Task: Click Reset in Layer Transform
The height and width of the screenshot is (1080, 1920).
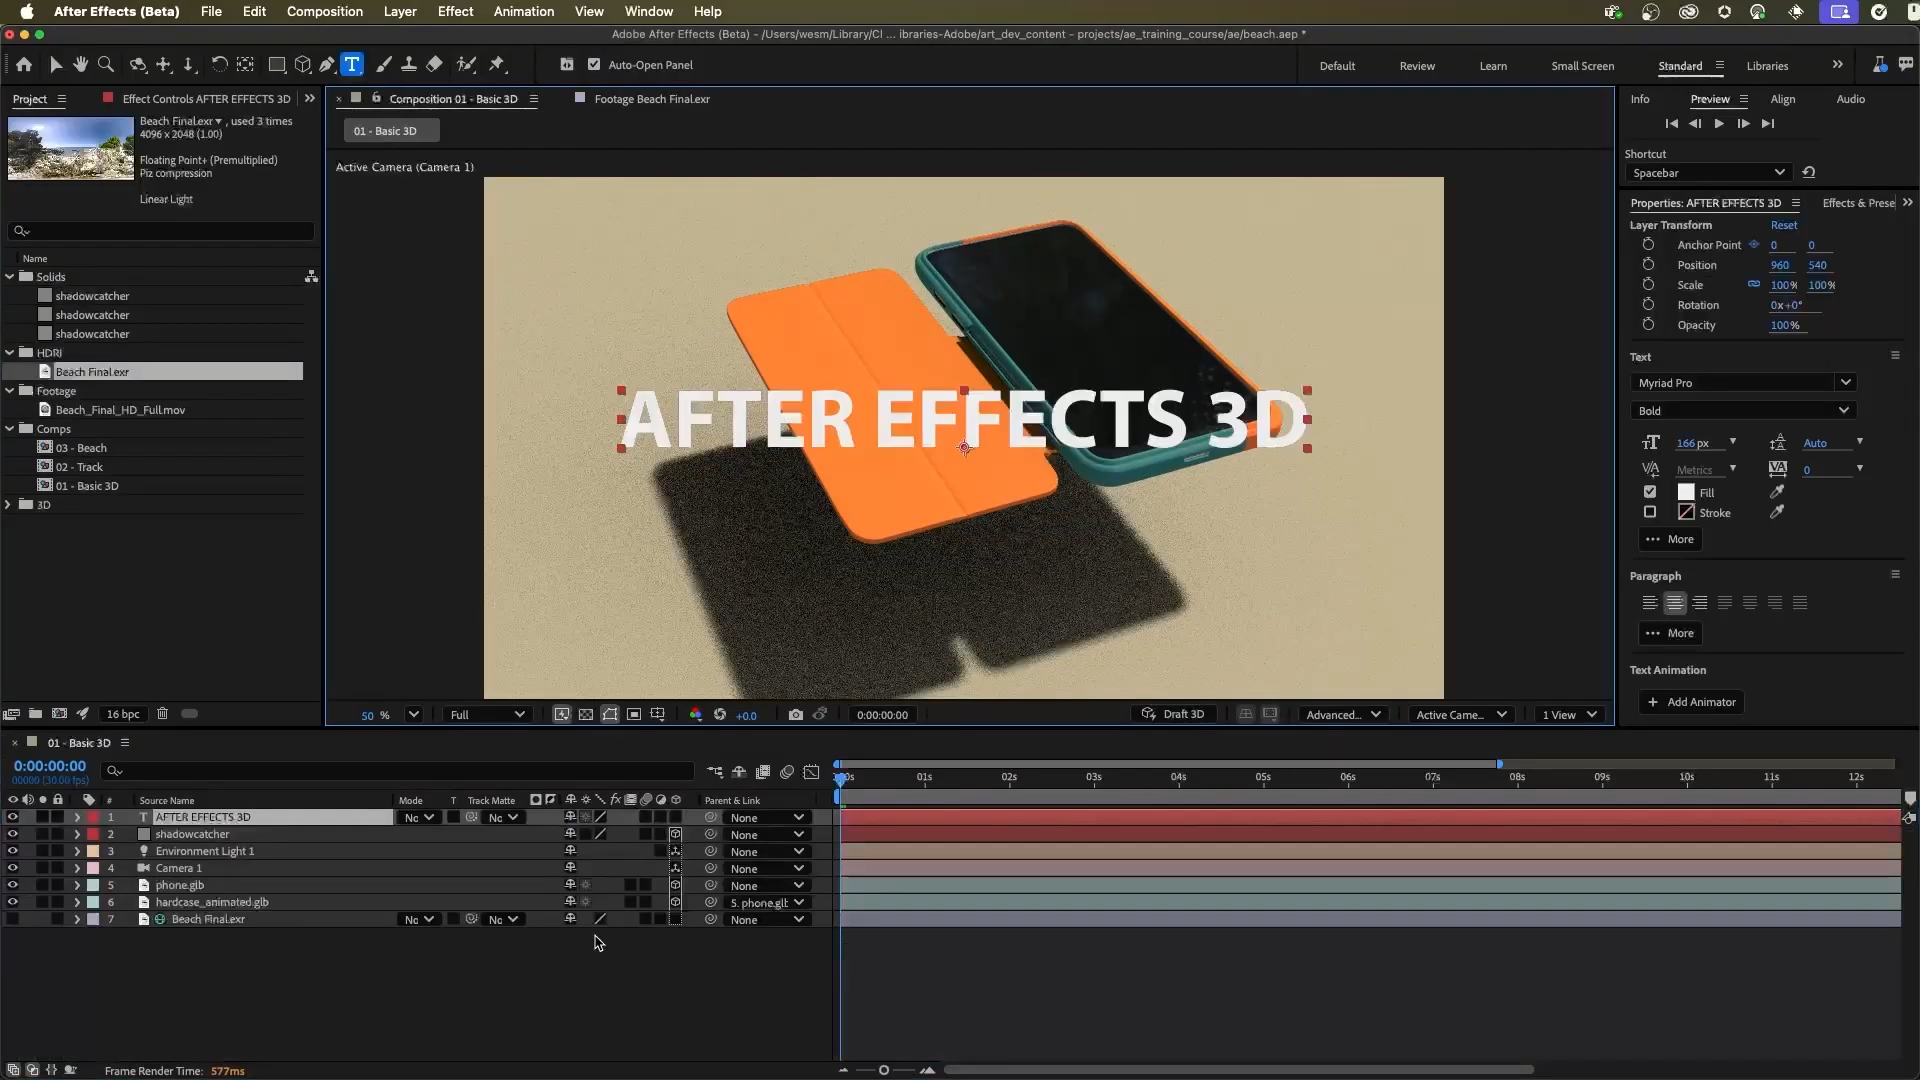Action: (x=1783, y=225)
